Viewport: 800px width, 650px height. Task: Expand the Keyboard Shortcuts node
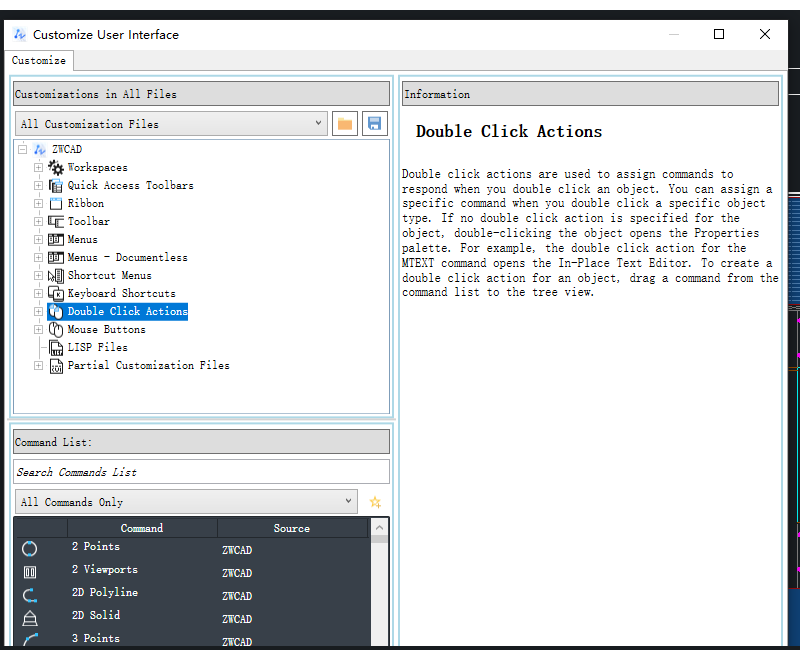[x=39, y=294]
